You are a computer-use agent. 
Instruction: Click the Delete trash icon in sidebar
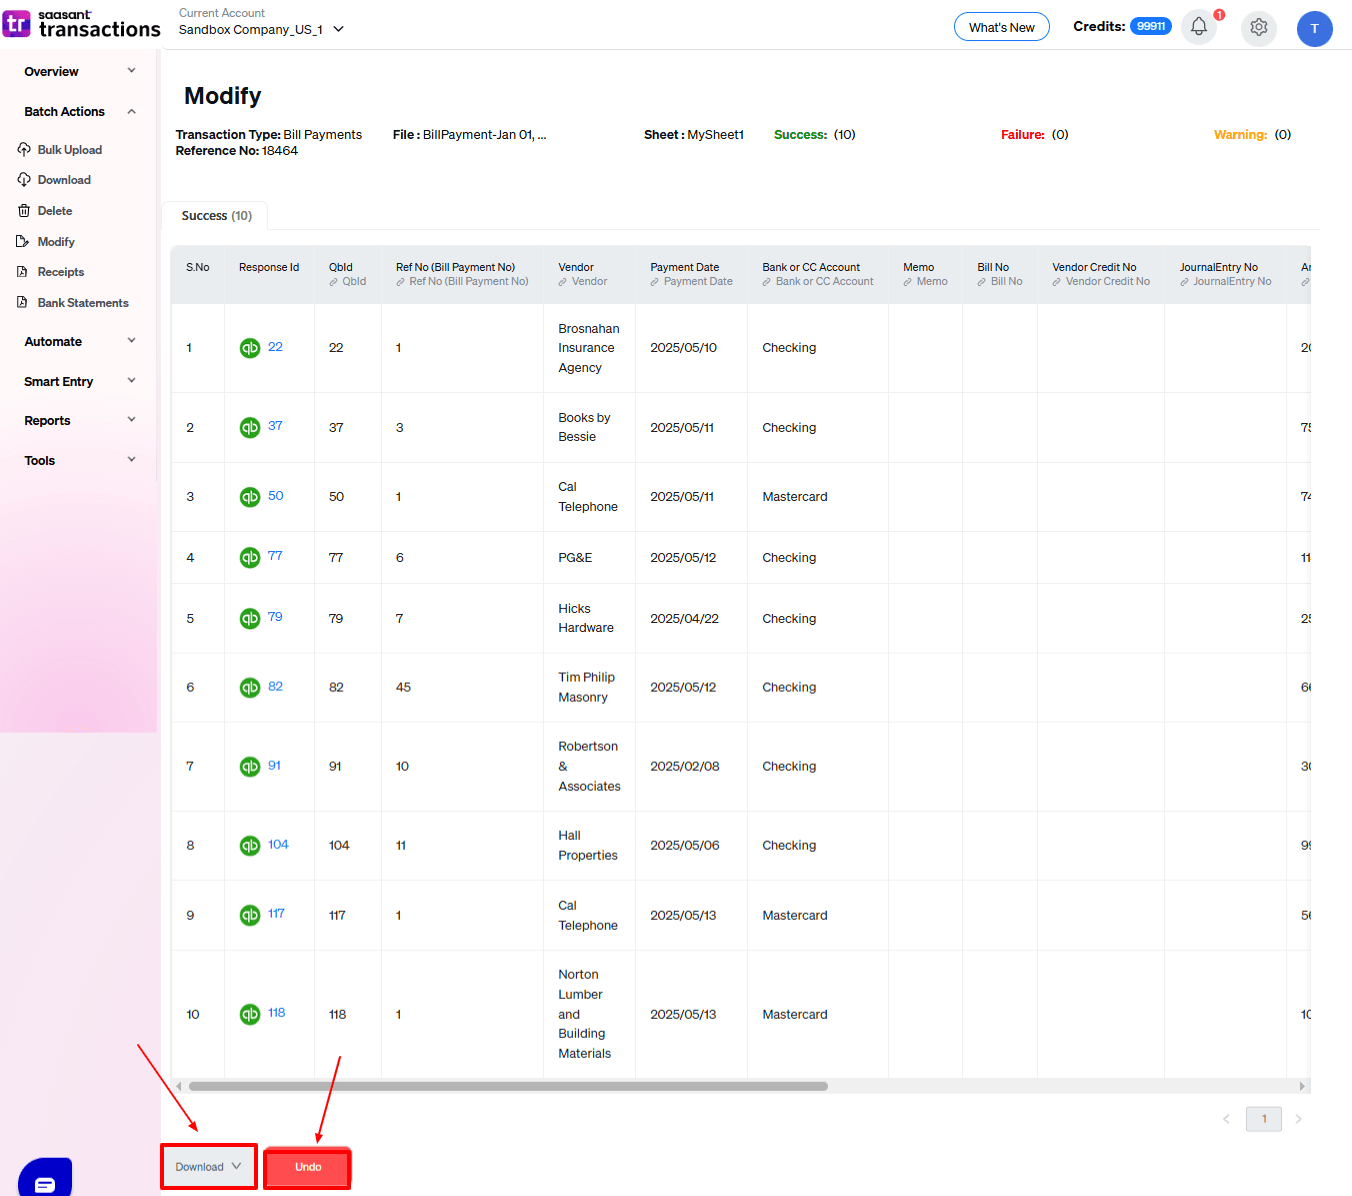(24, 211)
